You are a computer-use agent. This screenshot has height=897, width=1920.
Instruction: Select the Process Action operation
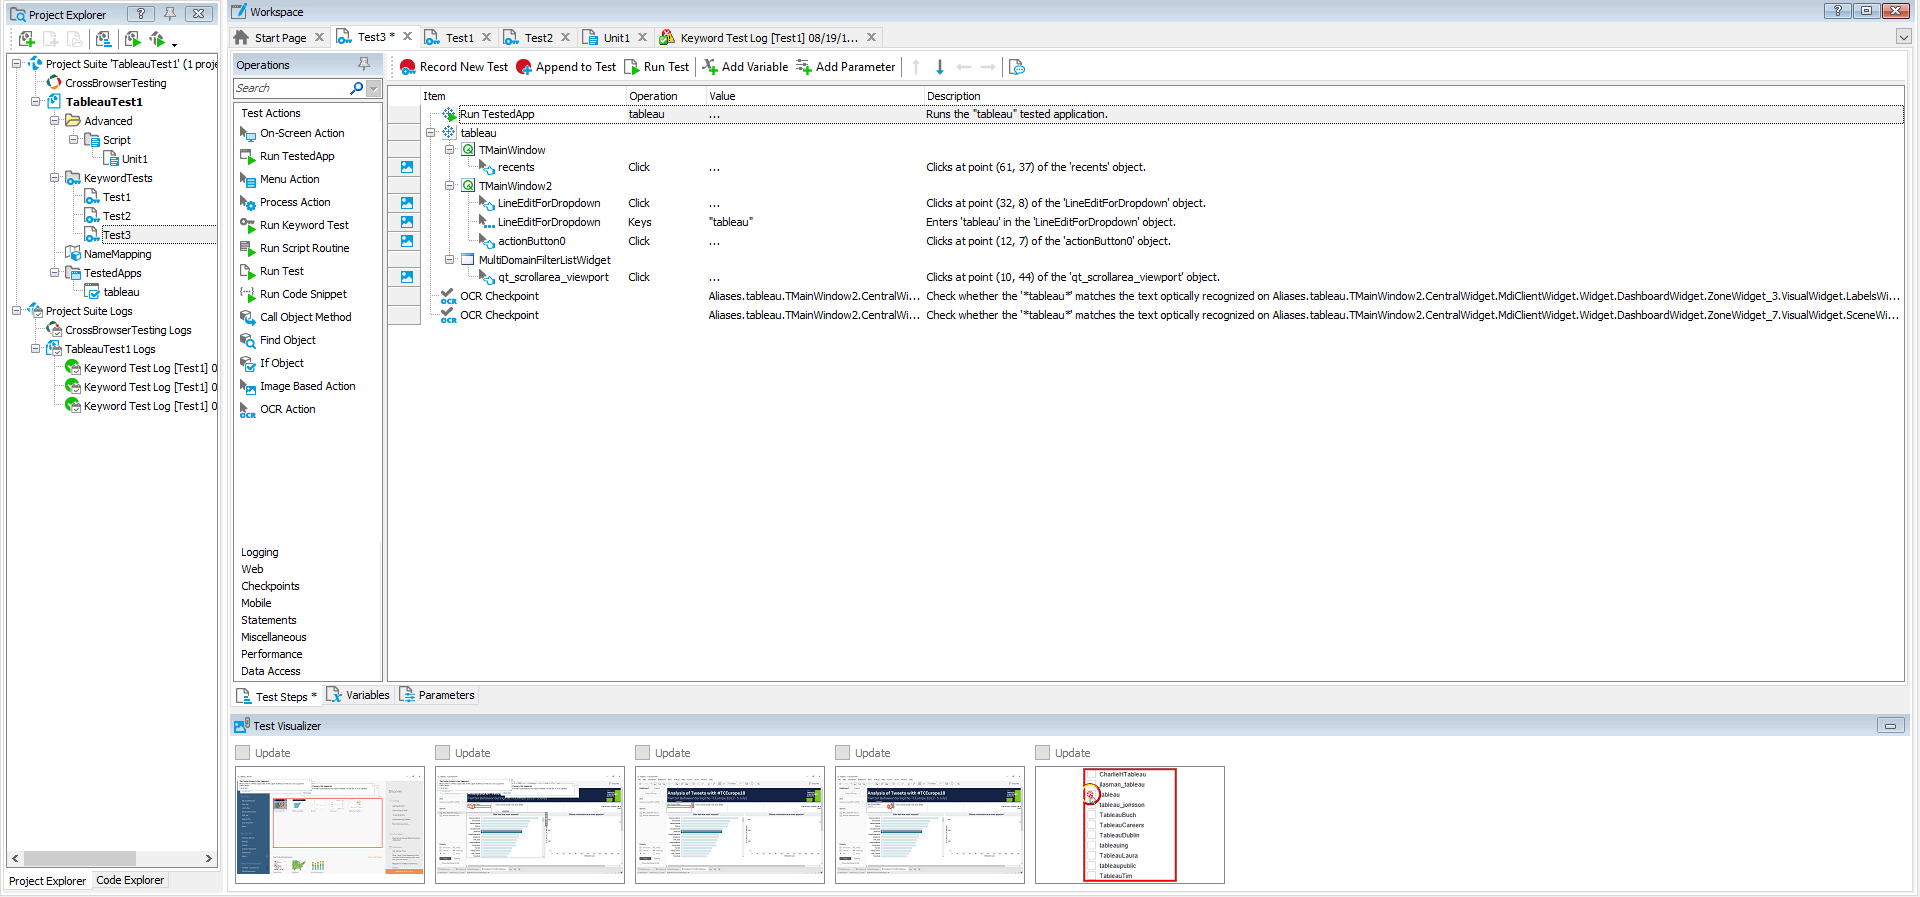click(285, 202)
